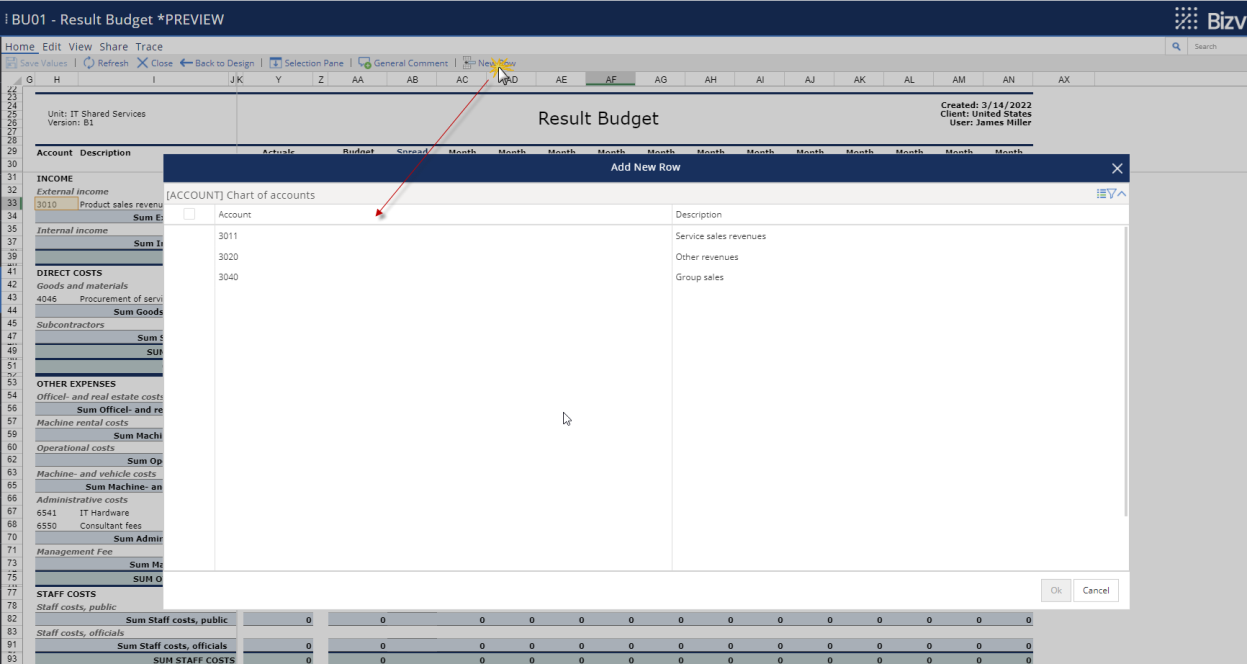Image resolution: width=1247 pixels, height=664 pixels.
Task: Click the list view icon in the dialog
Action: click(1101, 192)
